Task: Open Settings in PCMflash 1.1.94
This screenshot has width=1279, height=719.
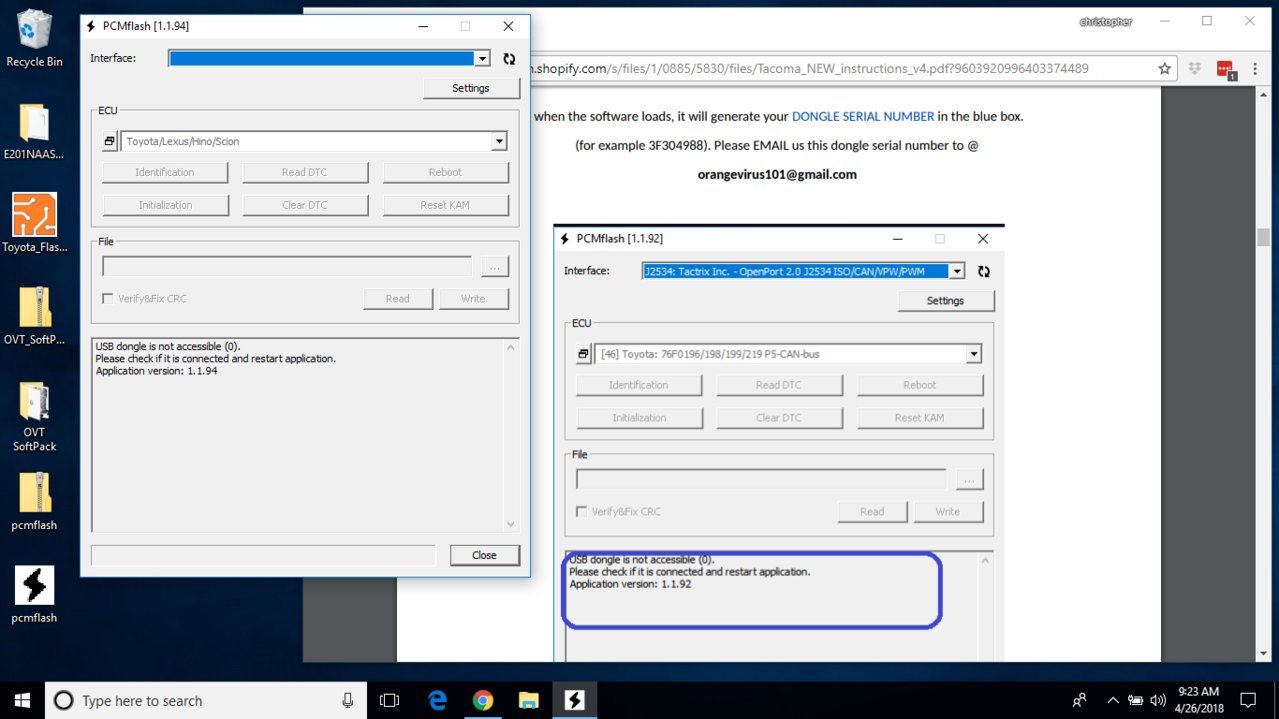Action: click(x=471, y=88)
